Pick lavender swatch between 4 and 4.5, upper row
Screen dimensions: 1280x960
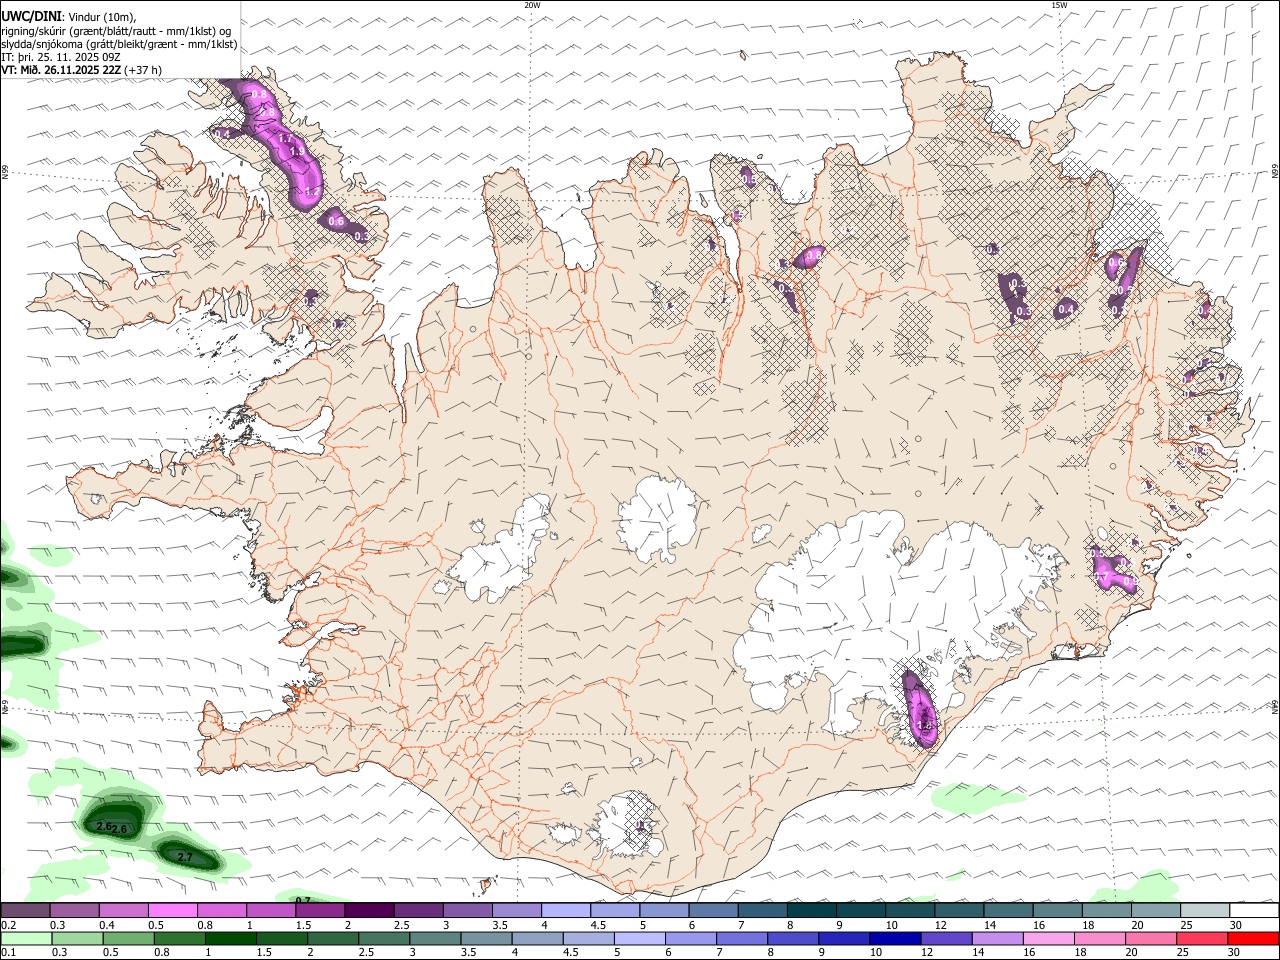566,911
